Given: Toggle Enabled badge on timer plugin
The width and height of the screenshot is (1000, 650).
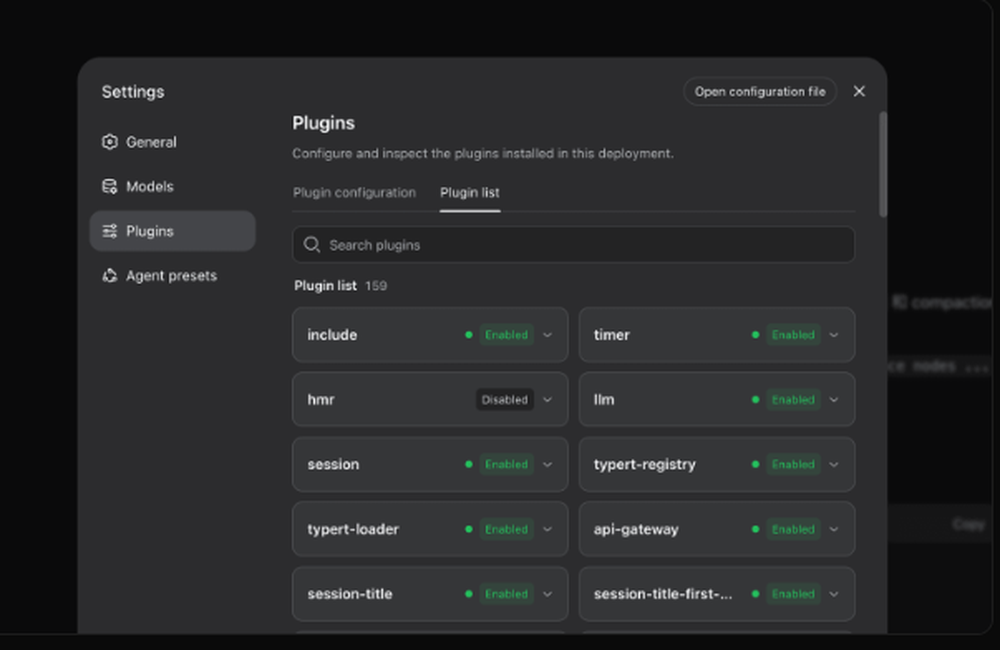Looking at the screenshot, I should pyautogui.click(x=793, y=335).
